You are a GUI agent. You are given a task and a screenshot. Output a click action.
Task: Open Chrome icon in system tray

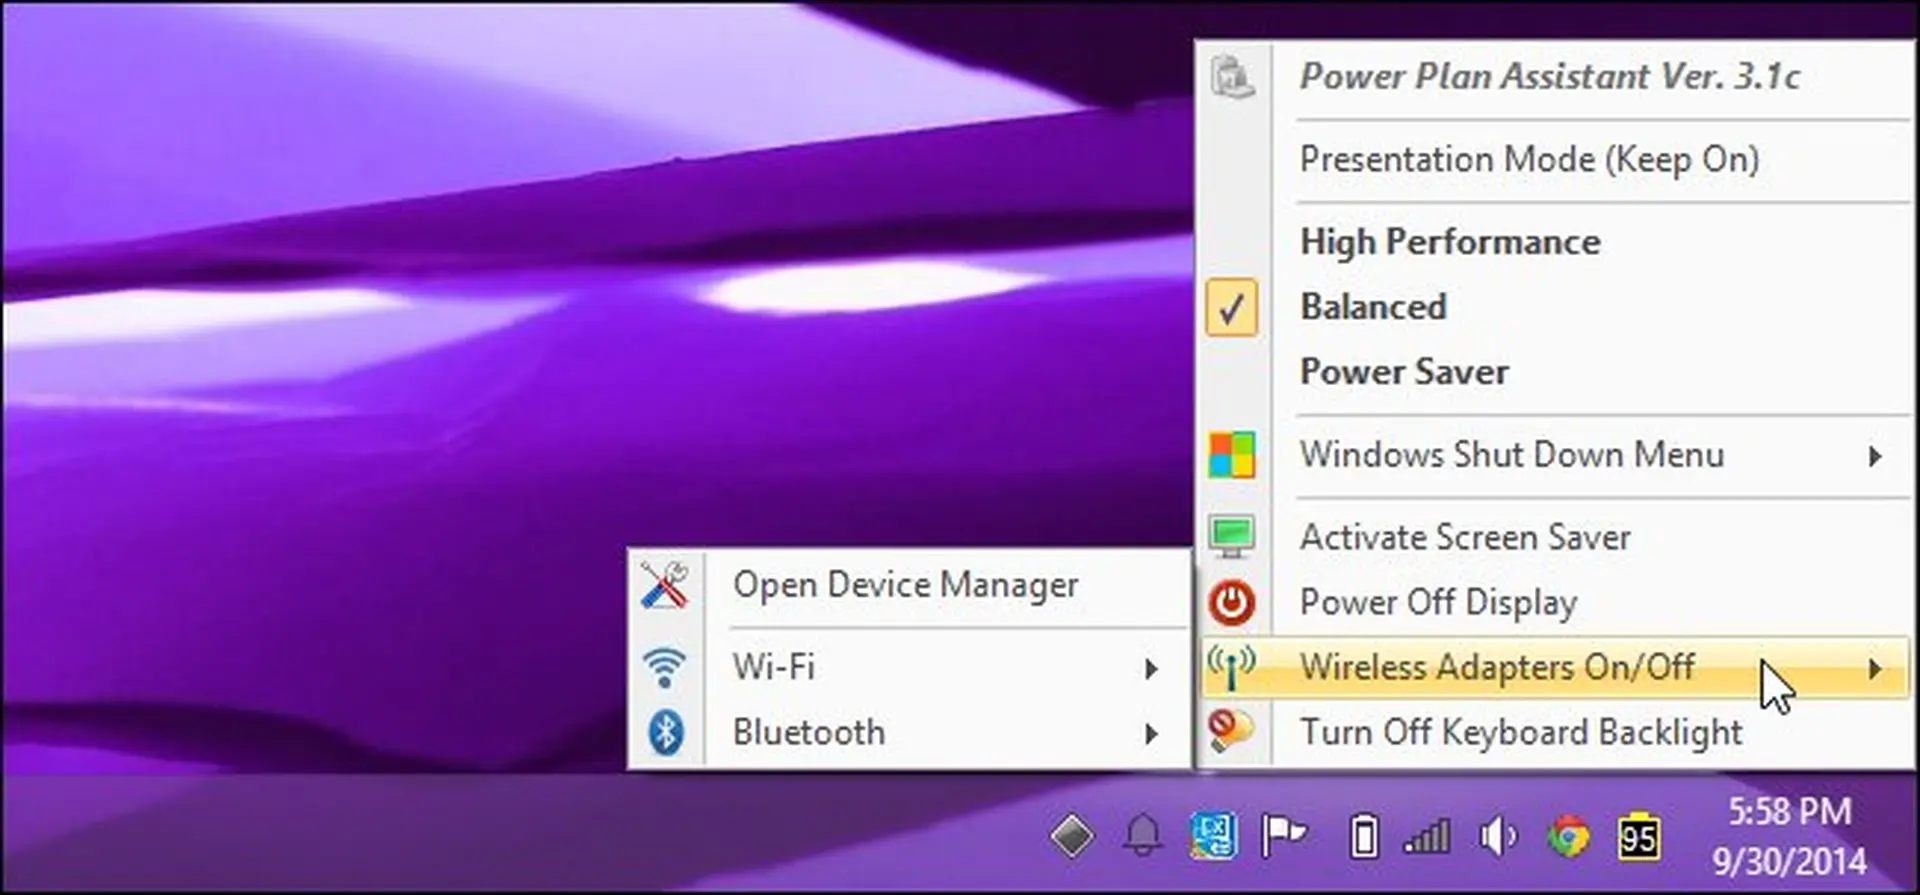click(x=1568, y=836)
